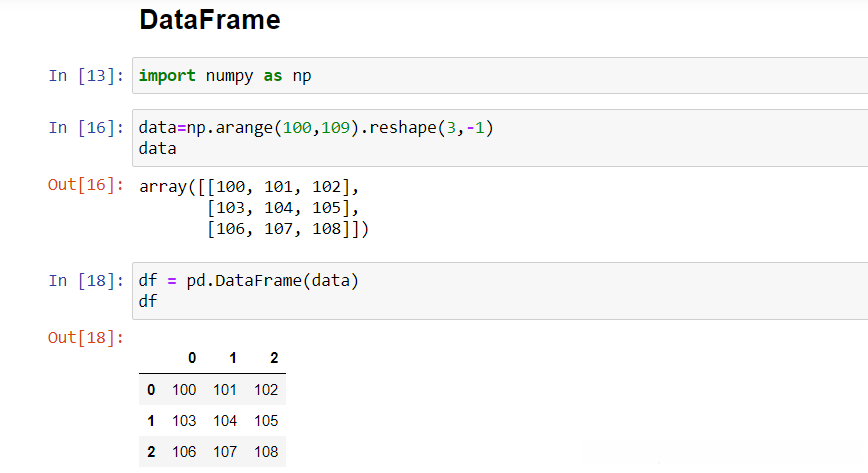Viewport: 868px width, 473px height.
Task: Click the table cell containing 102
Action: (266, 390)
